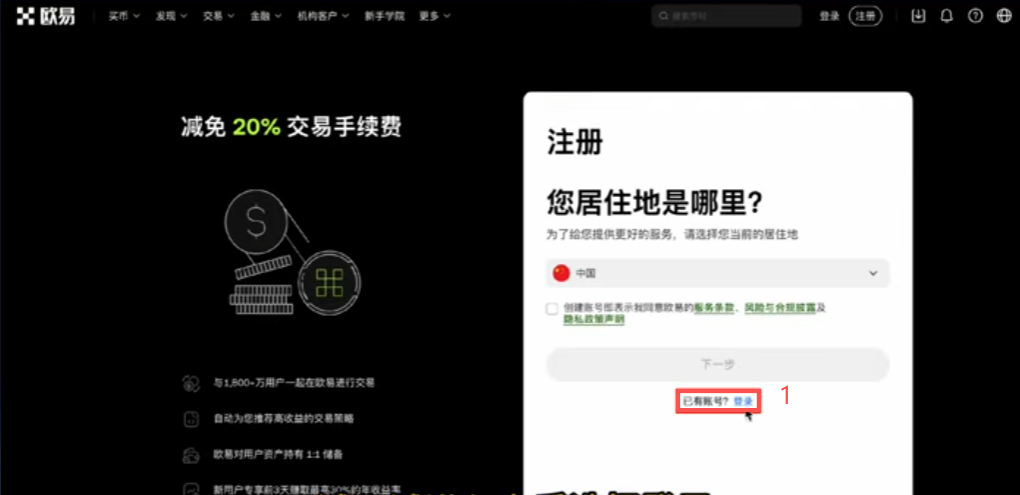Open the help question mark icon
Screen dimensions: 1020x495
[975, 16]
